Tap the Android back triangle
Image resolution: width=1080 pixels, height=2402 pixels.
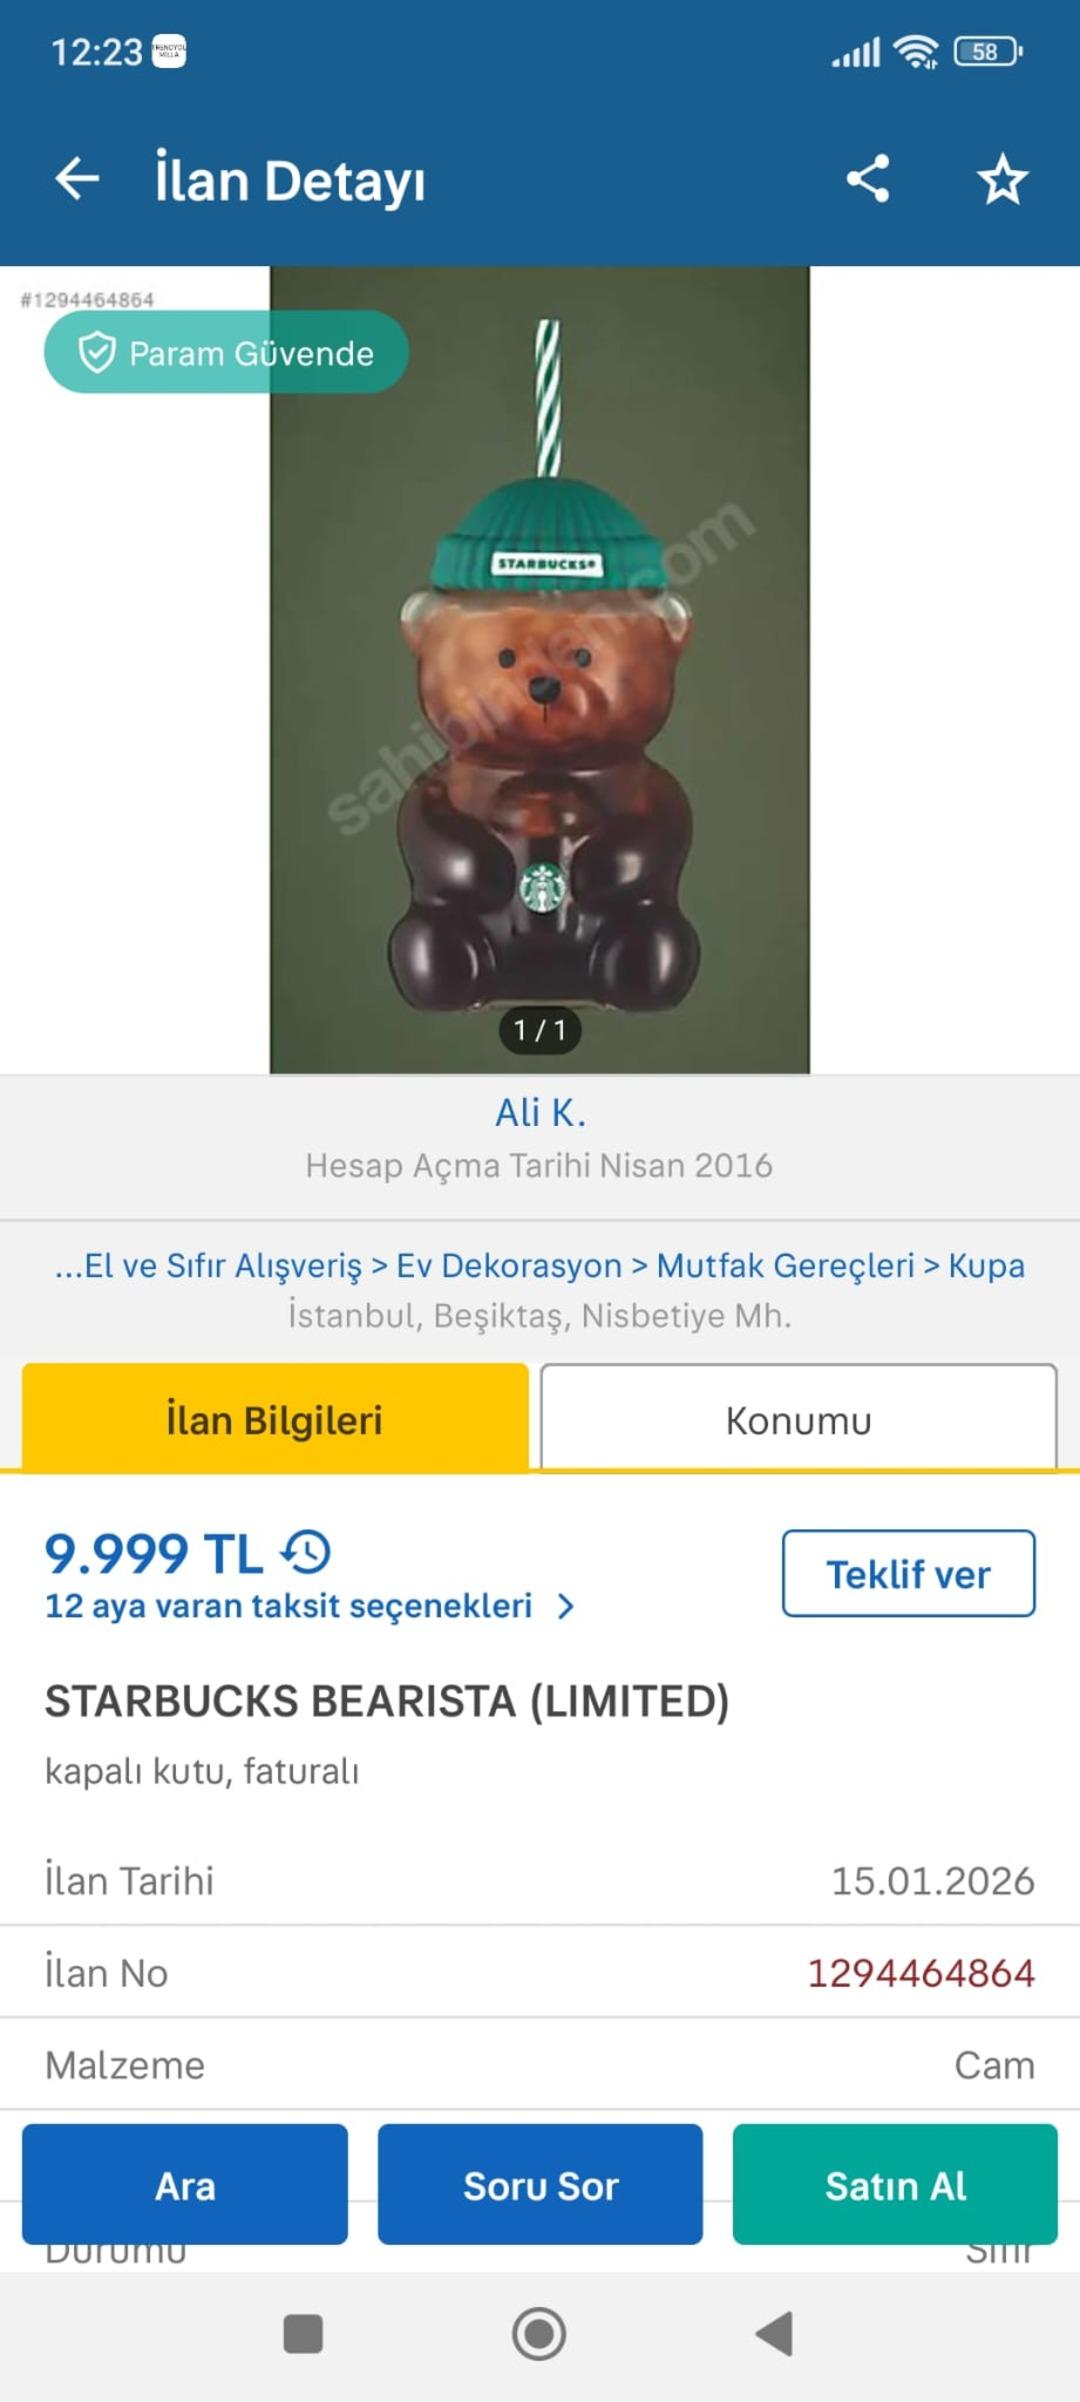pyautogui.click(x=775, y=2334)
